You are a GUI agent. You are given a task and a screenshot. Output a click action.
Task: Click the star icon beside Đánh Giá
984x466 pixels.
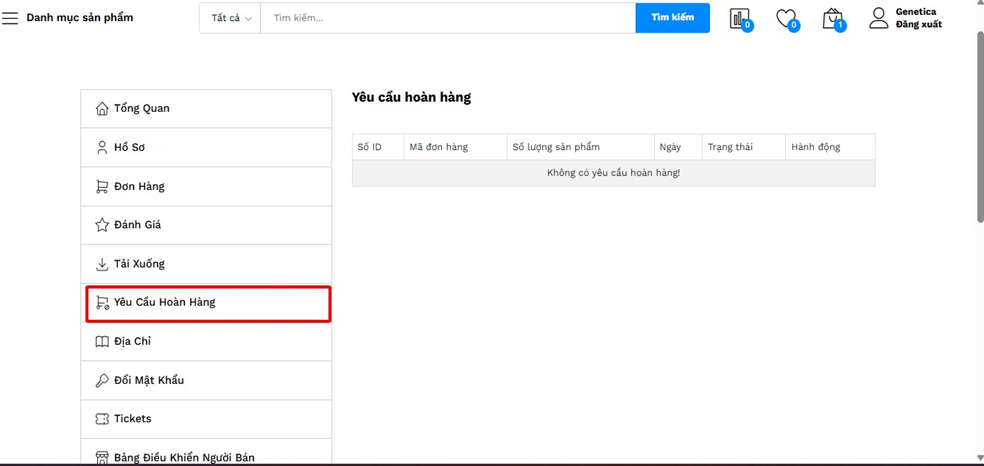pos(101,225)
